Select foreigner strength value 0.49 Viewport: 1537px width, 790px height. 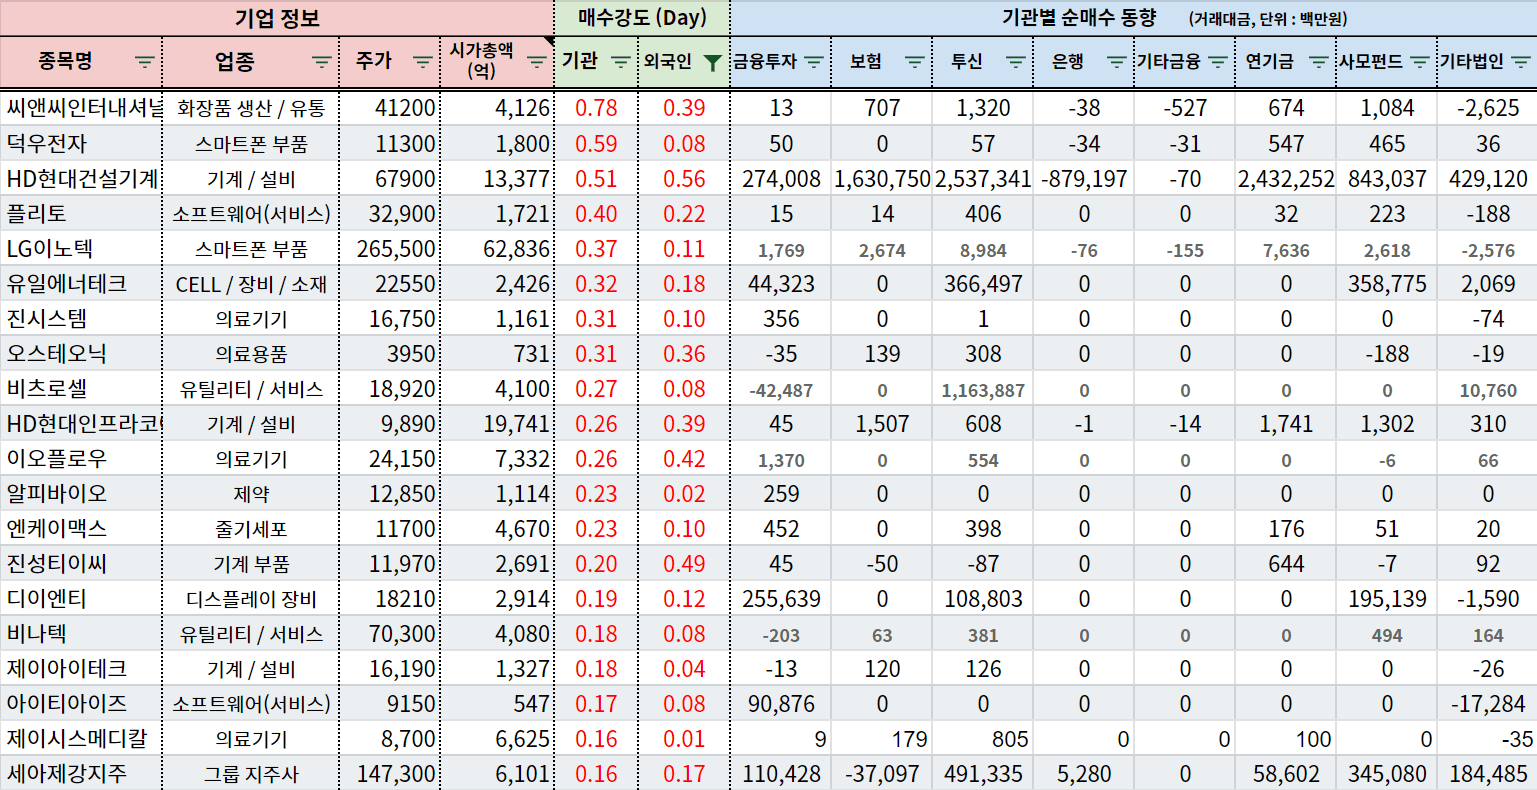pyautogui.click(x=684, y=564)
